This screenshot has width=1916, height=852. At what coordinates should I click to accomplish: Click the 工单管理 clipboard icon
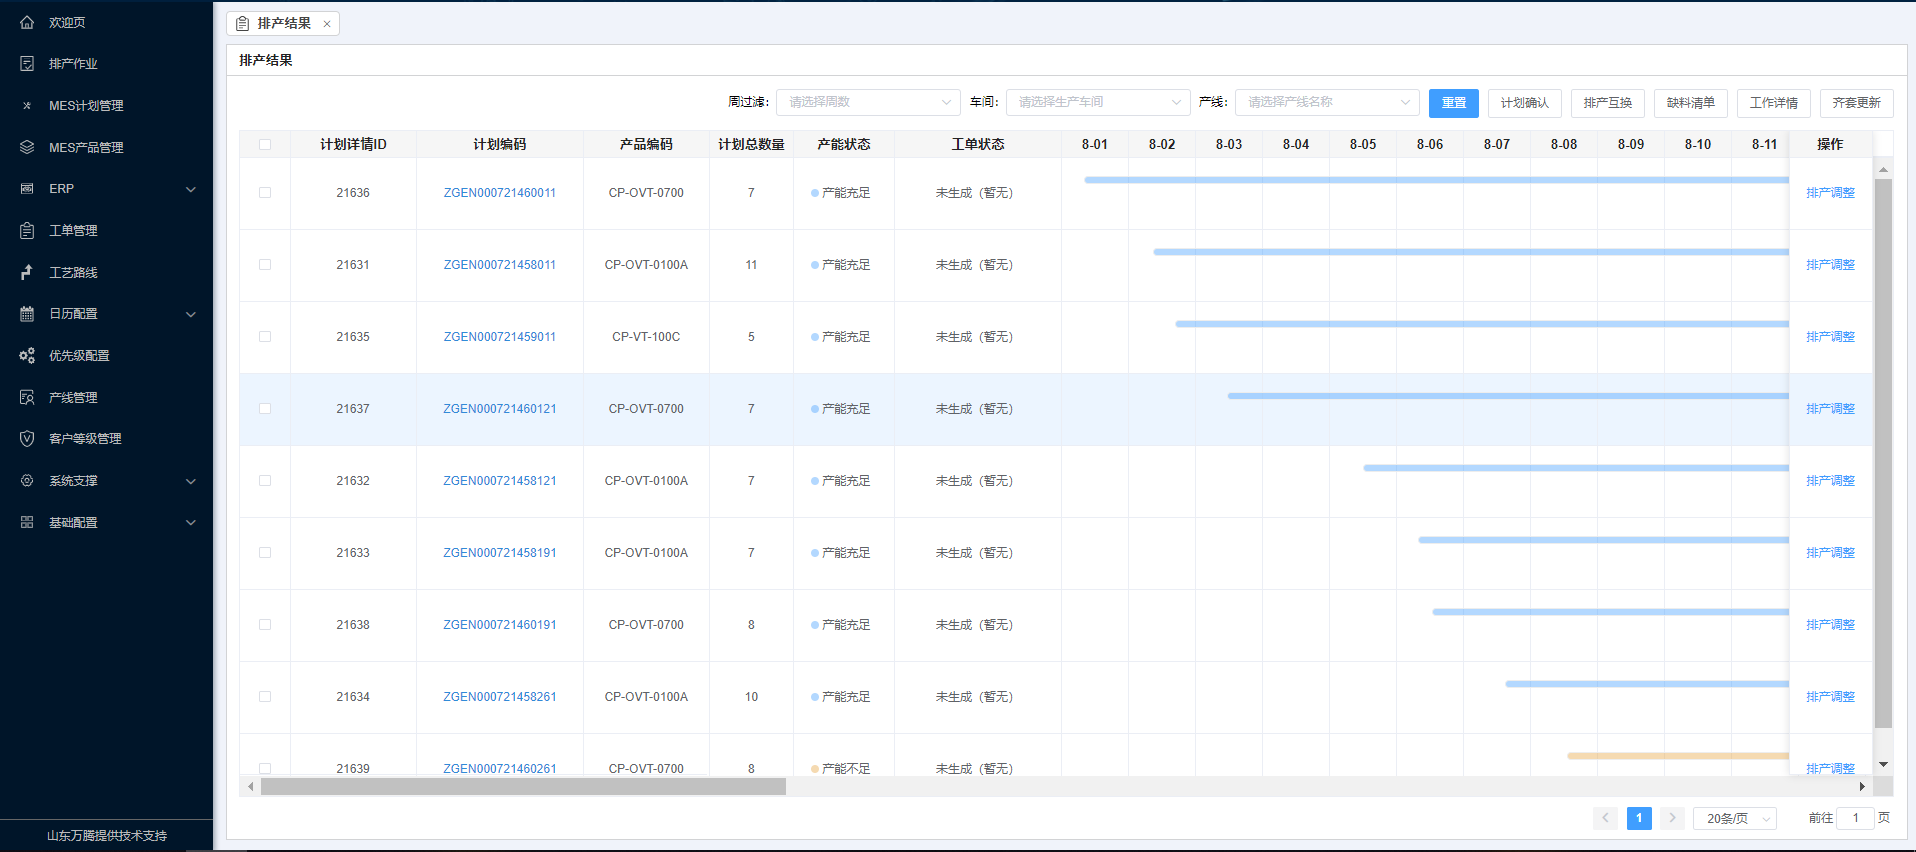pyautogui.click(x=27, y=231)
